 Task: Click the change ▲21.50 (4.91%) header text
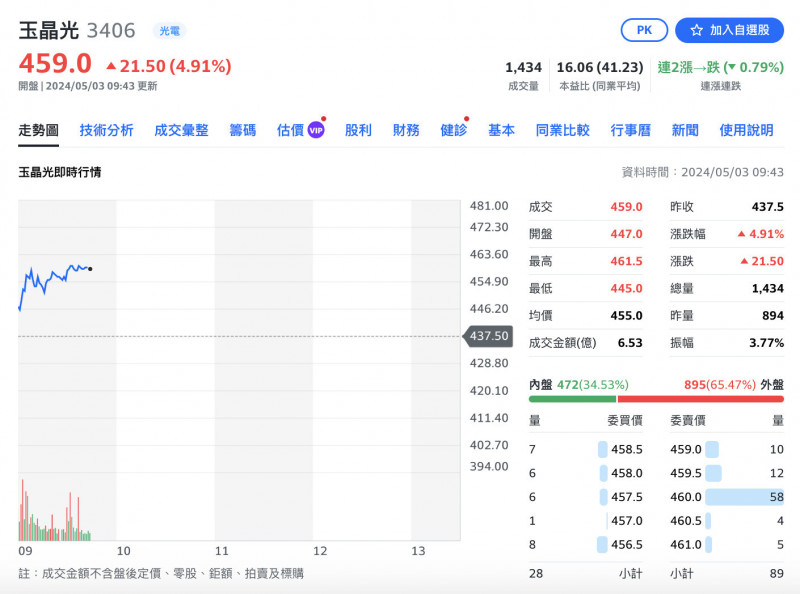click(169, 66)
